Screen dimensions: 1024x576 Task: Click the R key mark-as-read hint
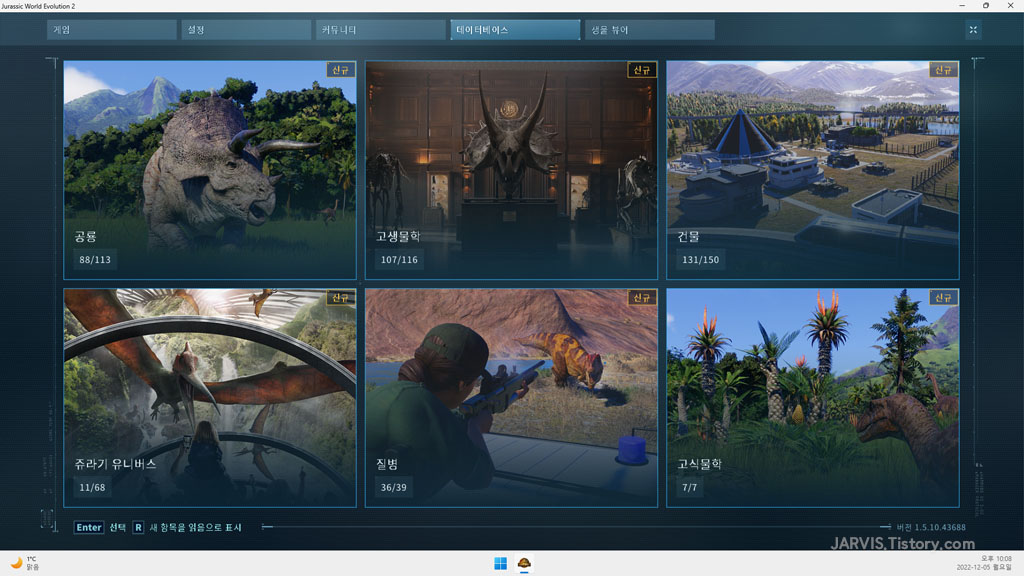(187, 527)
